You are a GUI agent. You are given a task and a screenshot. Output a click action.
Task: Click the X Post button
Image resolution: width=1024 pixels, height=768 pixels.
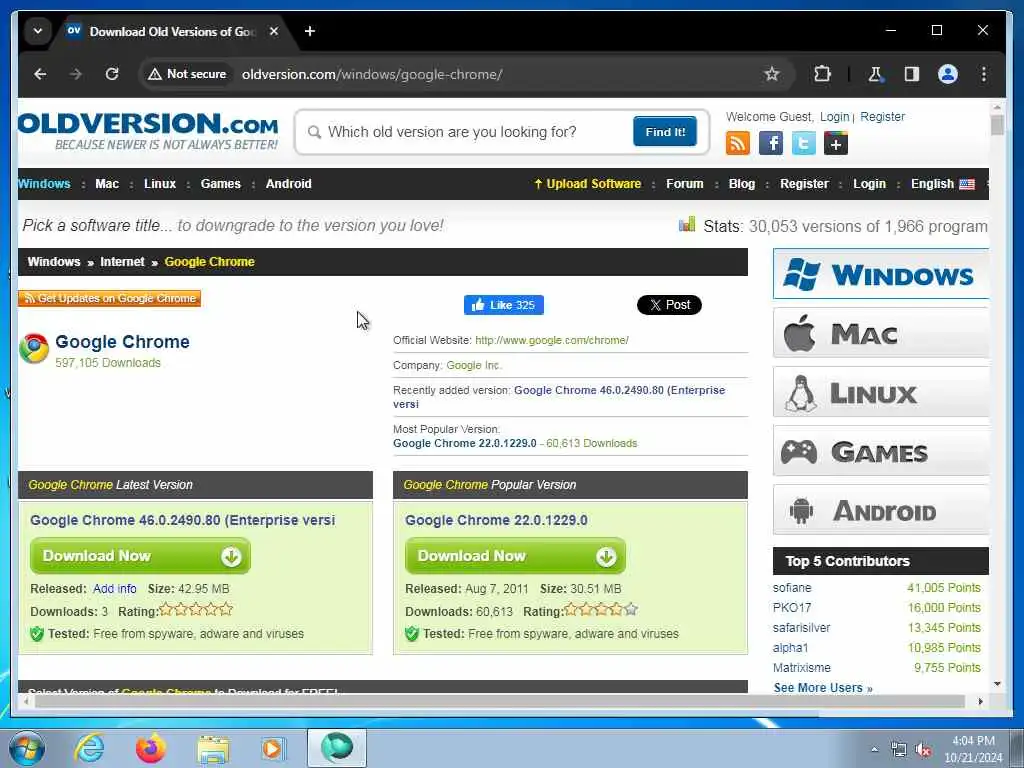(669, 305)
